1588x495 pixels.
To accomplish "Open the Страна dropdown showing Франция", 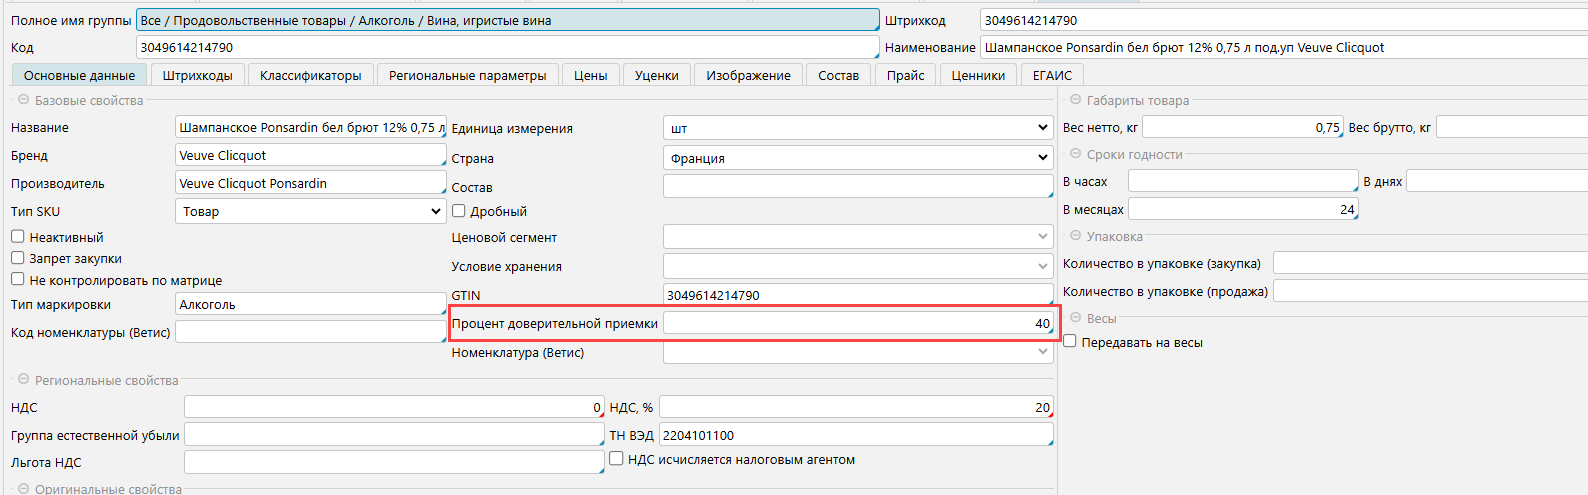I will point(857,158).
